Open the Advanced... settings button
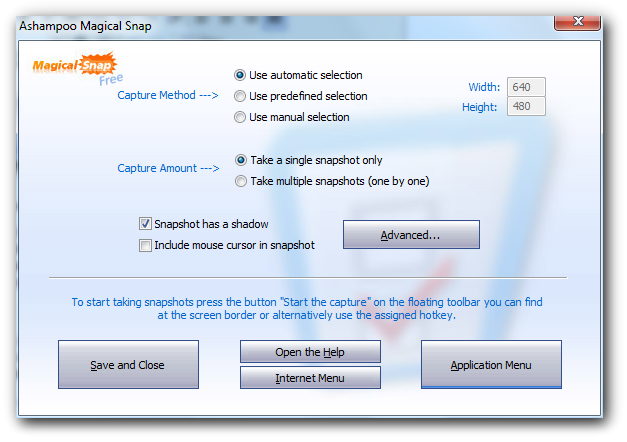Viewport: 627px width, 442px height. click(x=411, y=234)
